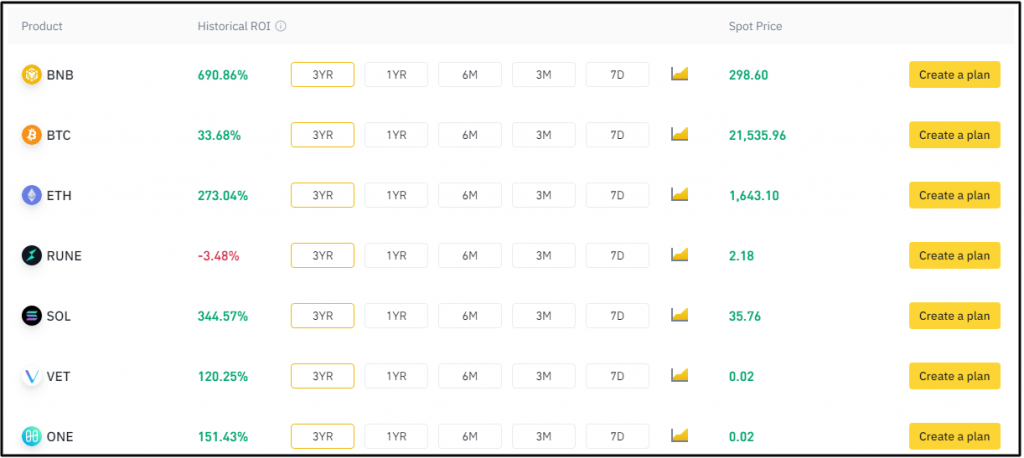This screenshot has width=1024, height=458.
Task: Choose 3YR period for BNB
Action: click(322, 75)
